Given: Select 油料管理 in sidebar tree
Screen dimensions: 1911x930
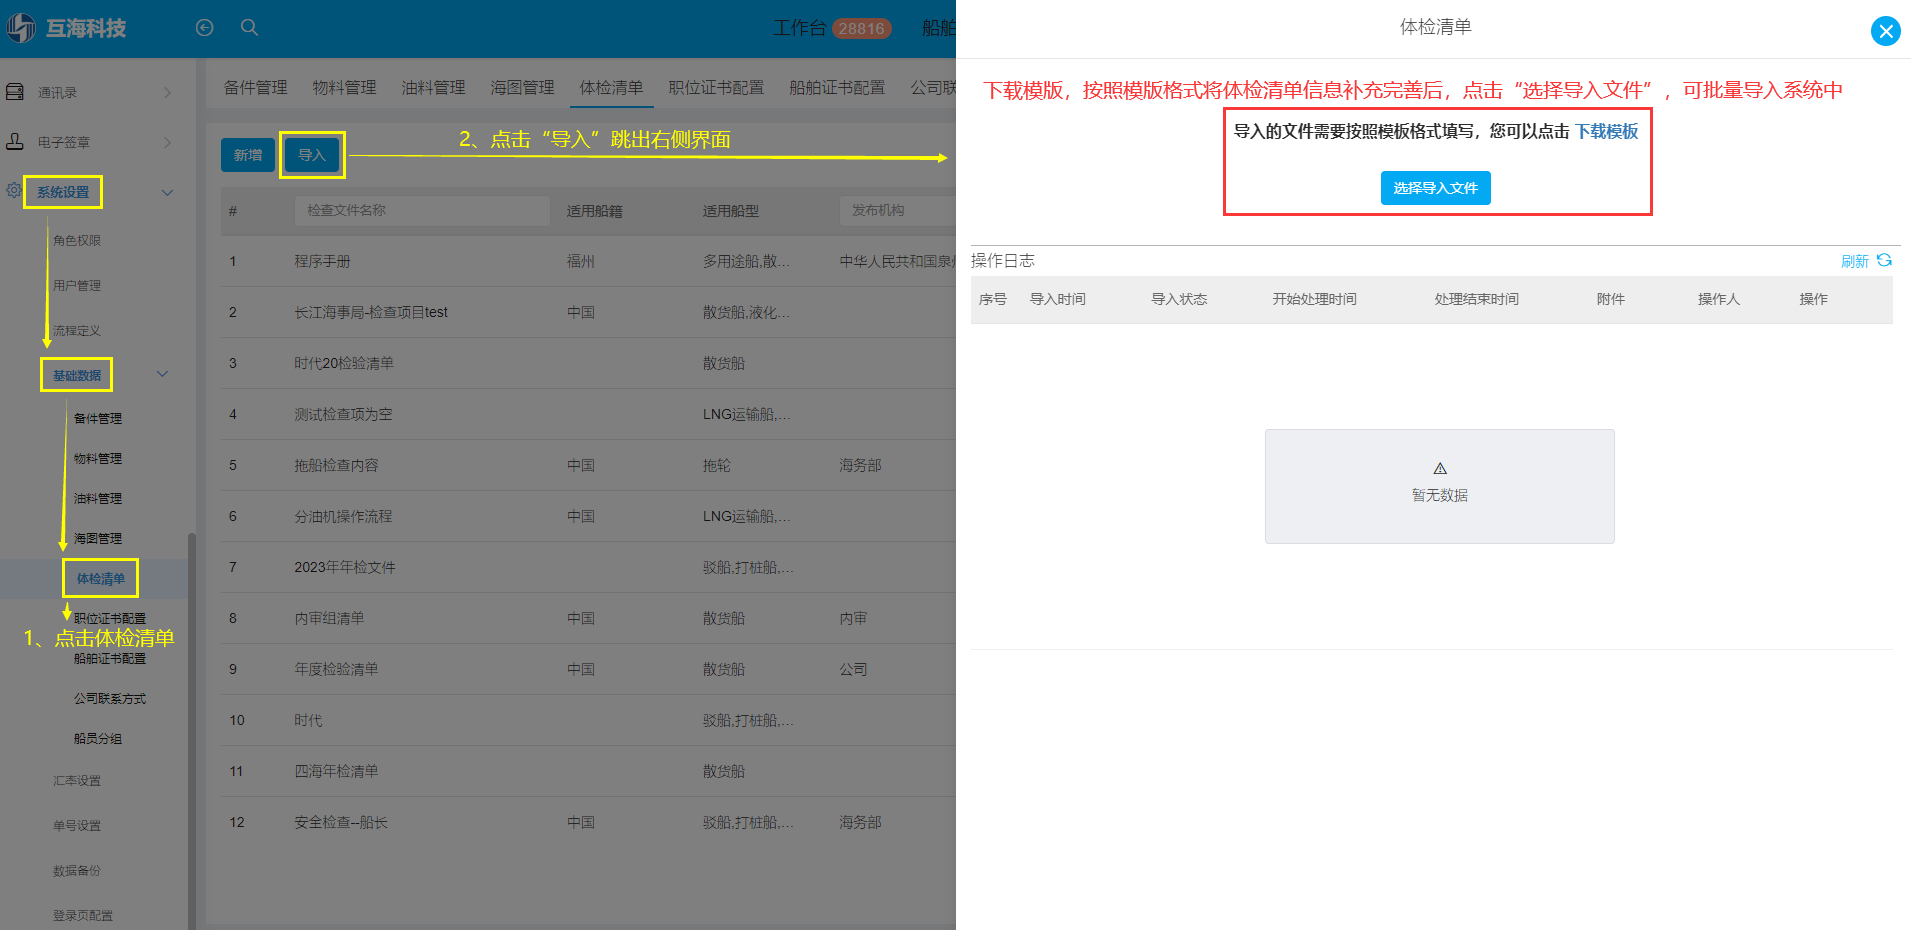Looking at the screenshot, I should point(98,498).
